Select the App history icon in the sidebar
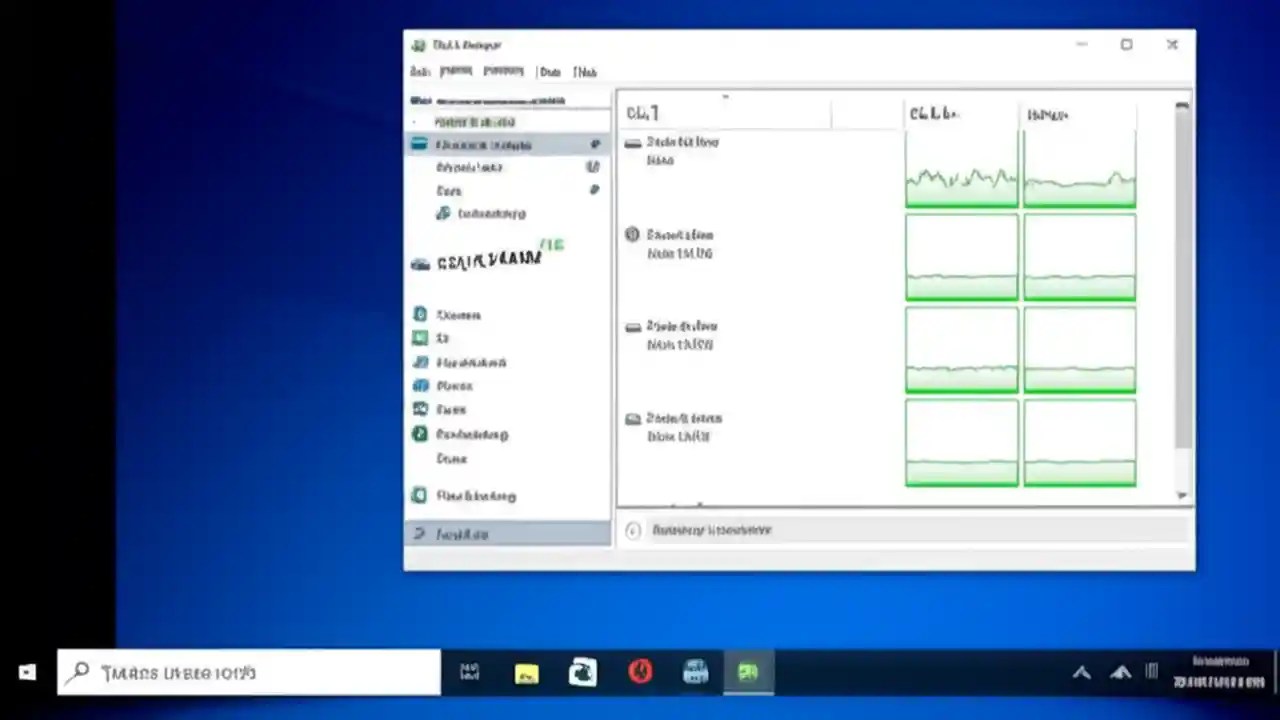The width and height of the screenshot is (1280, 720). (x=470, y=167)
